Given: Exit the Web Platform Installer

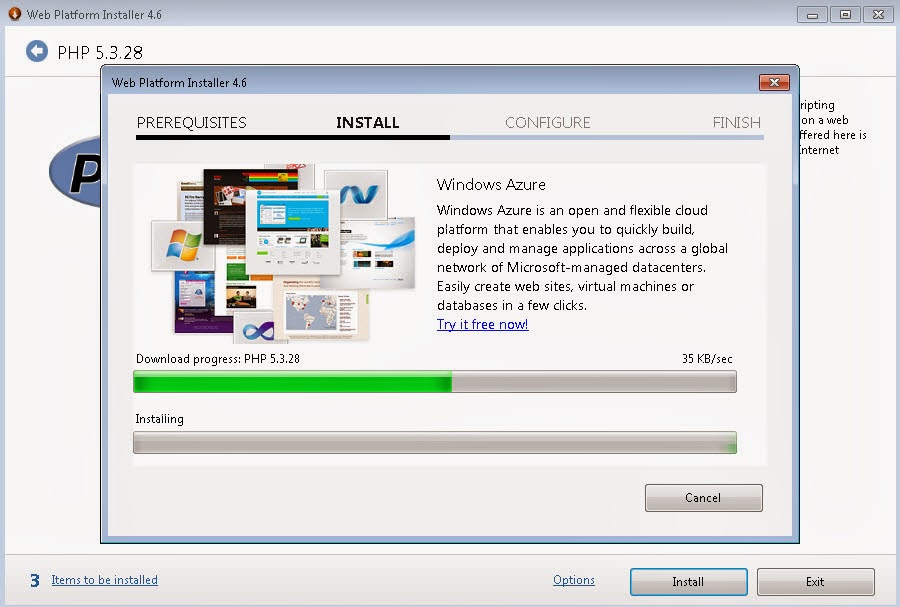Looking at the screenshot, I should pos(815,581).
